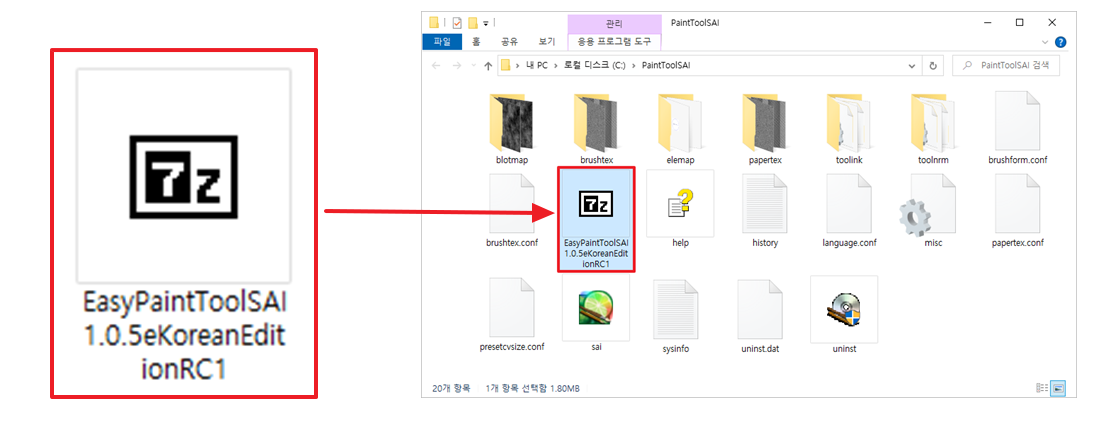Open the 보기 ribbon tab
Viewport: 1104px width, 432px height.
pyautogui.click(x=546, y=42)
